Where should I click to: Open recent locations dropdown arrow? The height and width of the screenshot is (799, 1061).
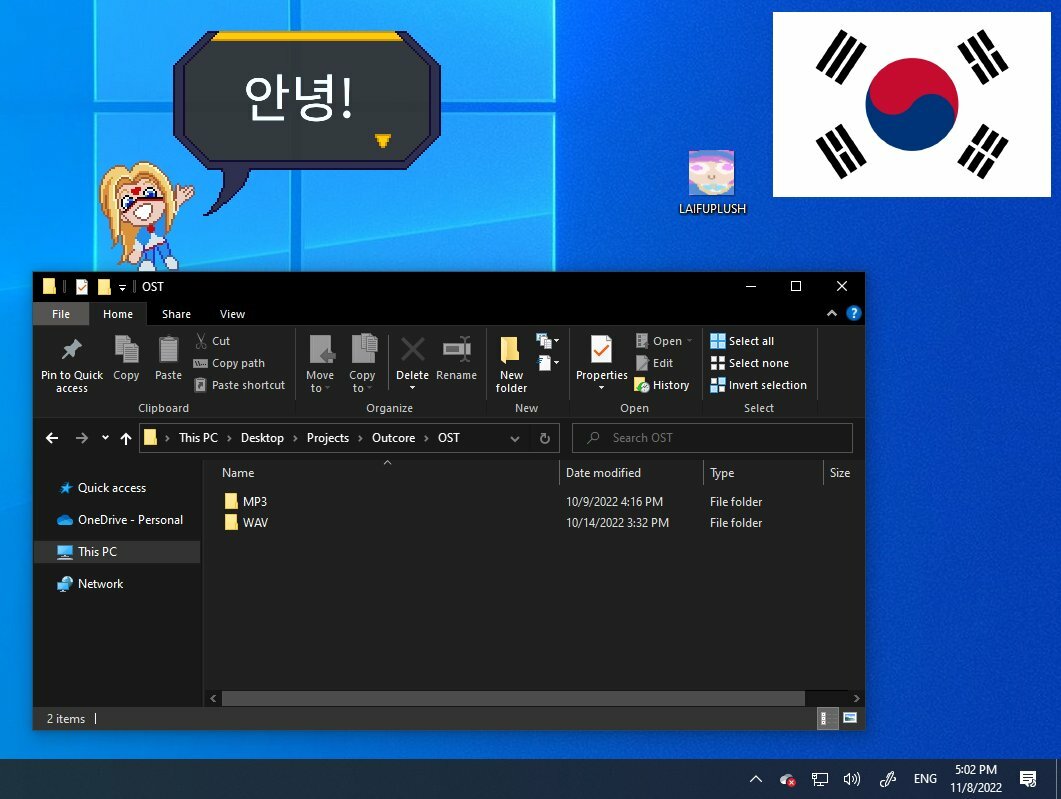[105, 438]
